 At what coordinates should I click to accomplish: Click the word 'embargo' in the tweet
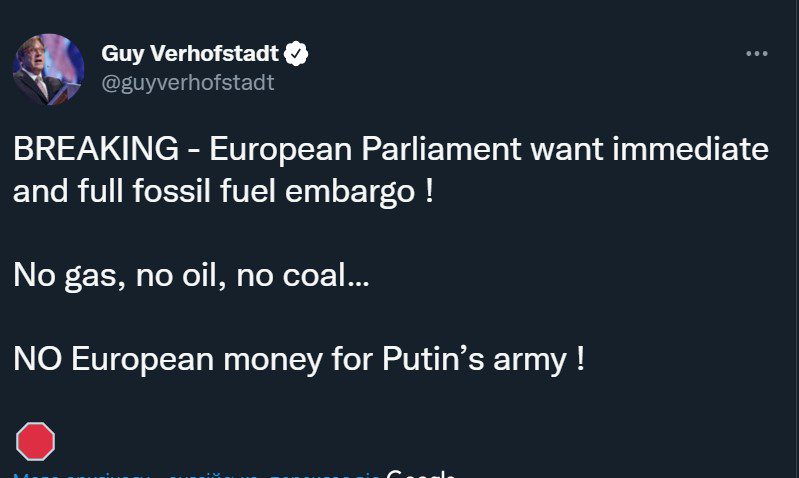(350, 193)
